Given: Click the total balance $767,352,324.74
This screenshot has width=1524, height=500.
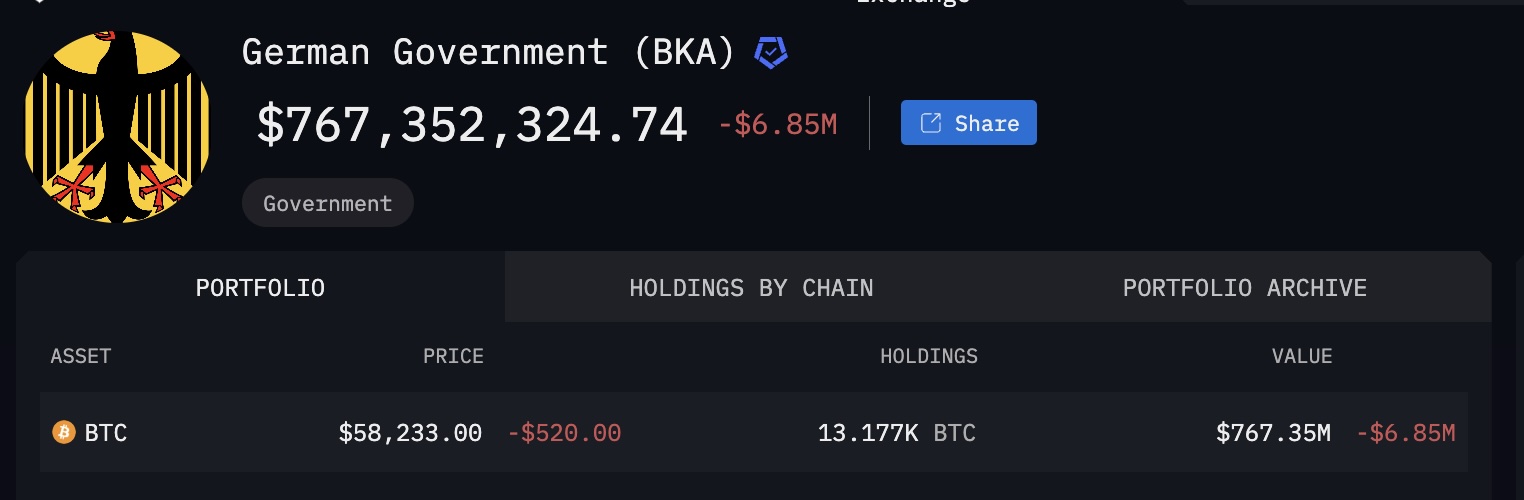Looking at the screenshot, I should [472, 125].
